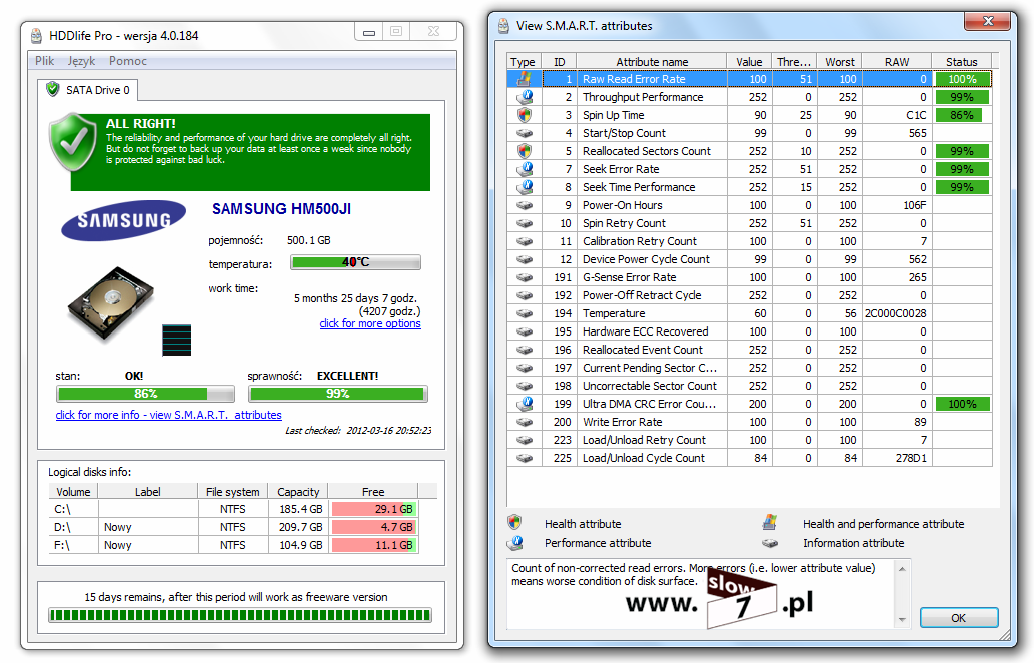This screenshot has height=663, width=1034.
Task: Click the Throughput Performance type icon
Action: click(x=525, y=97)
